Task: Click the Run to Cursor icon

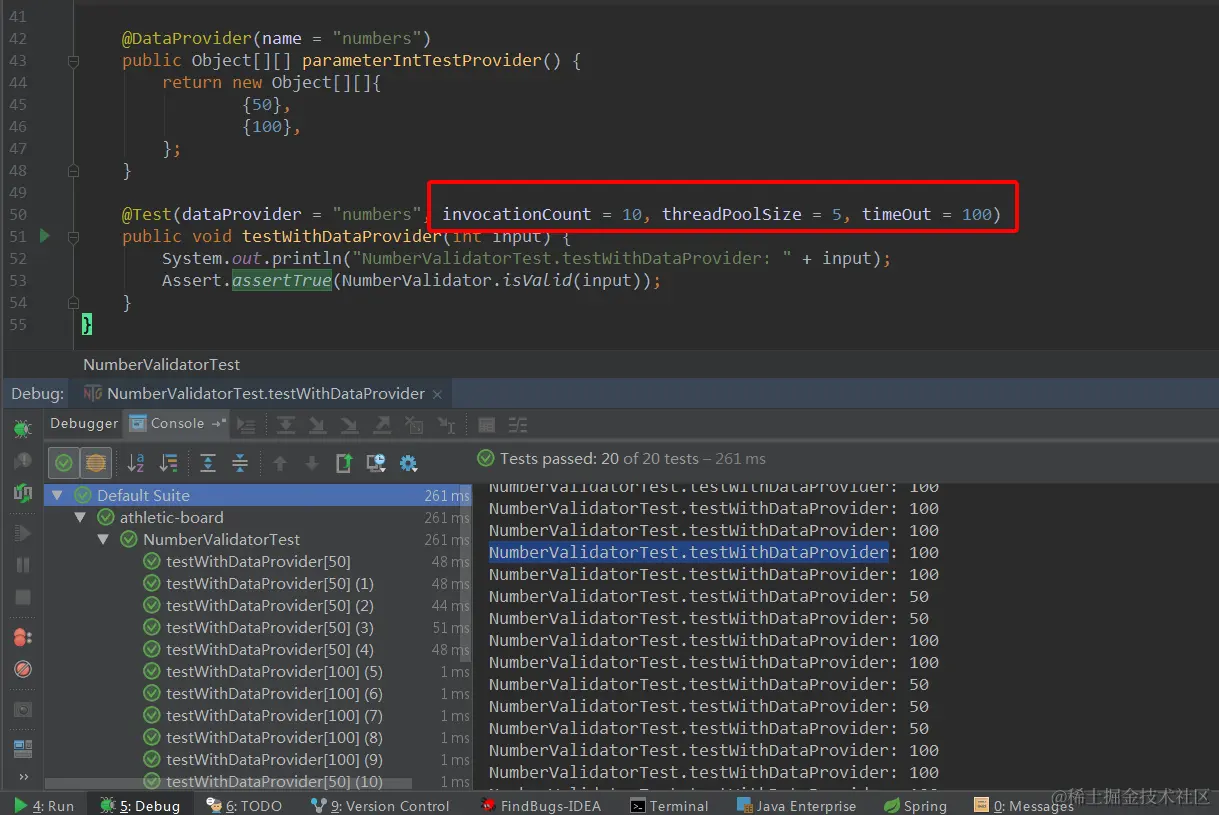Action: (x=446, y=425)
